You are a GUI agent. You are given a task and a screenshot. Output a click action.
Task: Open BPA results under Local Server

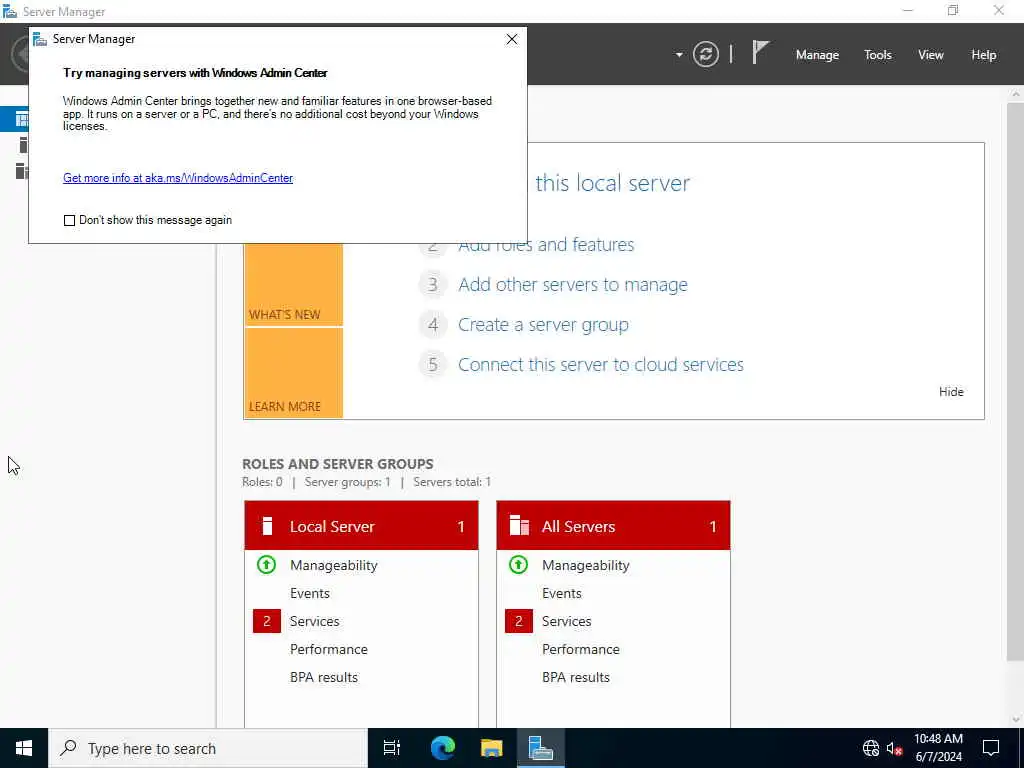coord(323,677)
